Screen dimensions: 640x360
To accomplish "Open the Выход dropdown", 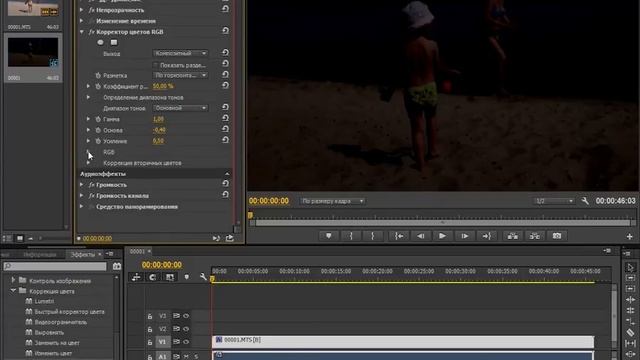I will coord(180,53).
